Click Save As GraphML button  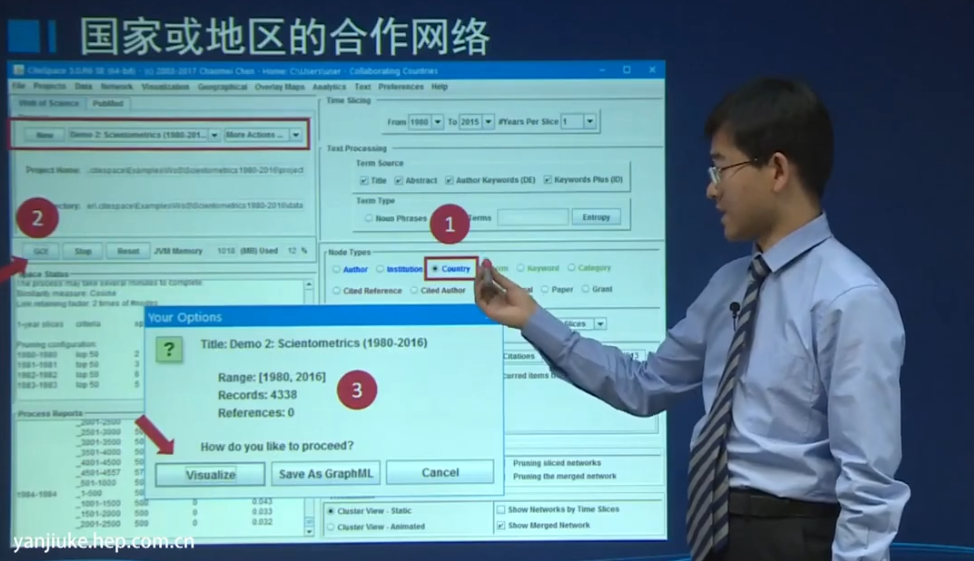tap(325, 474)
